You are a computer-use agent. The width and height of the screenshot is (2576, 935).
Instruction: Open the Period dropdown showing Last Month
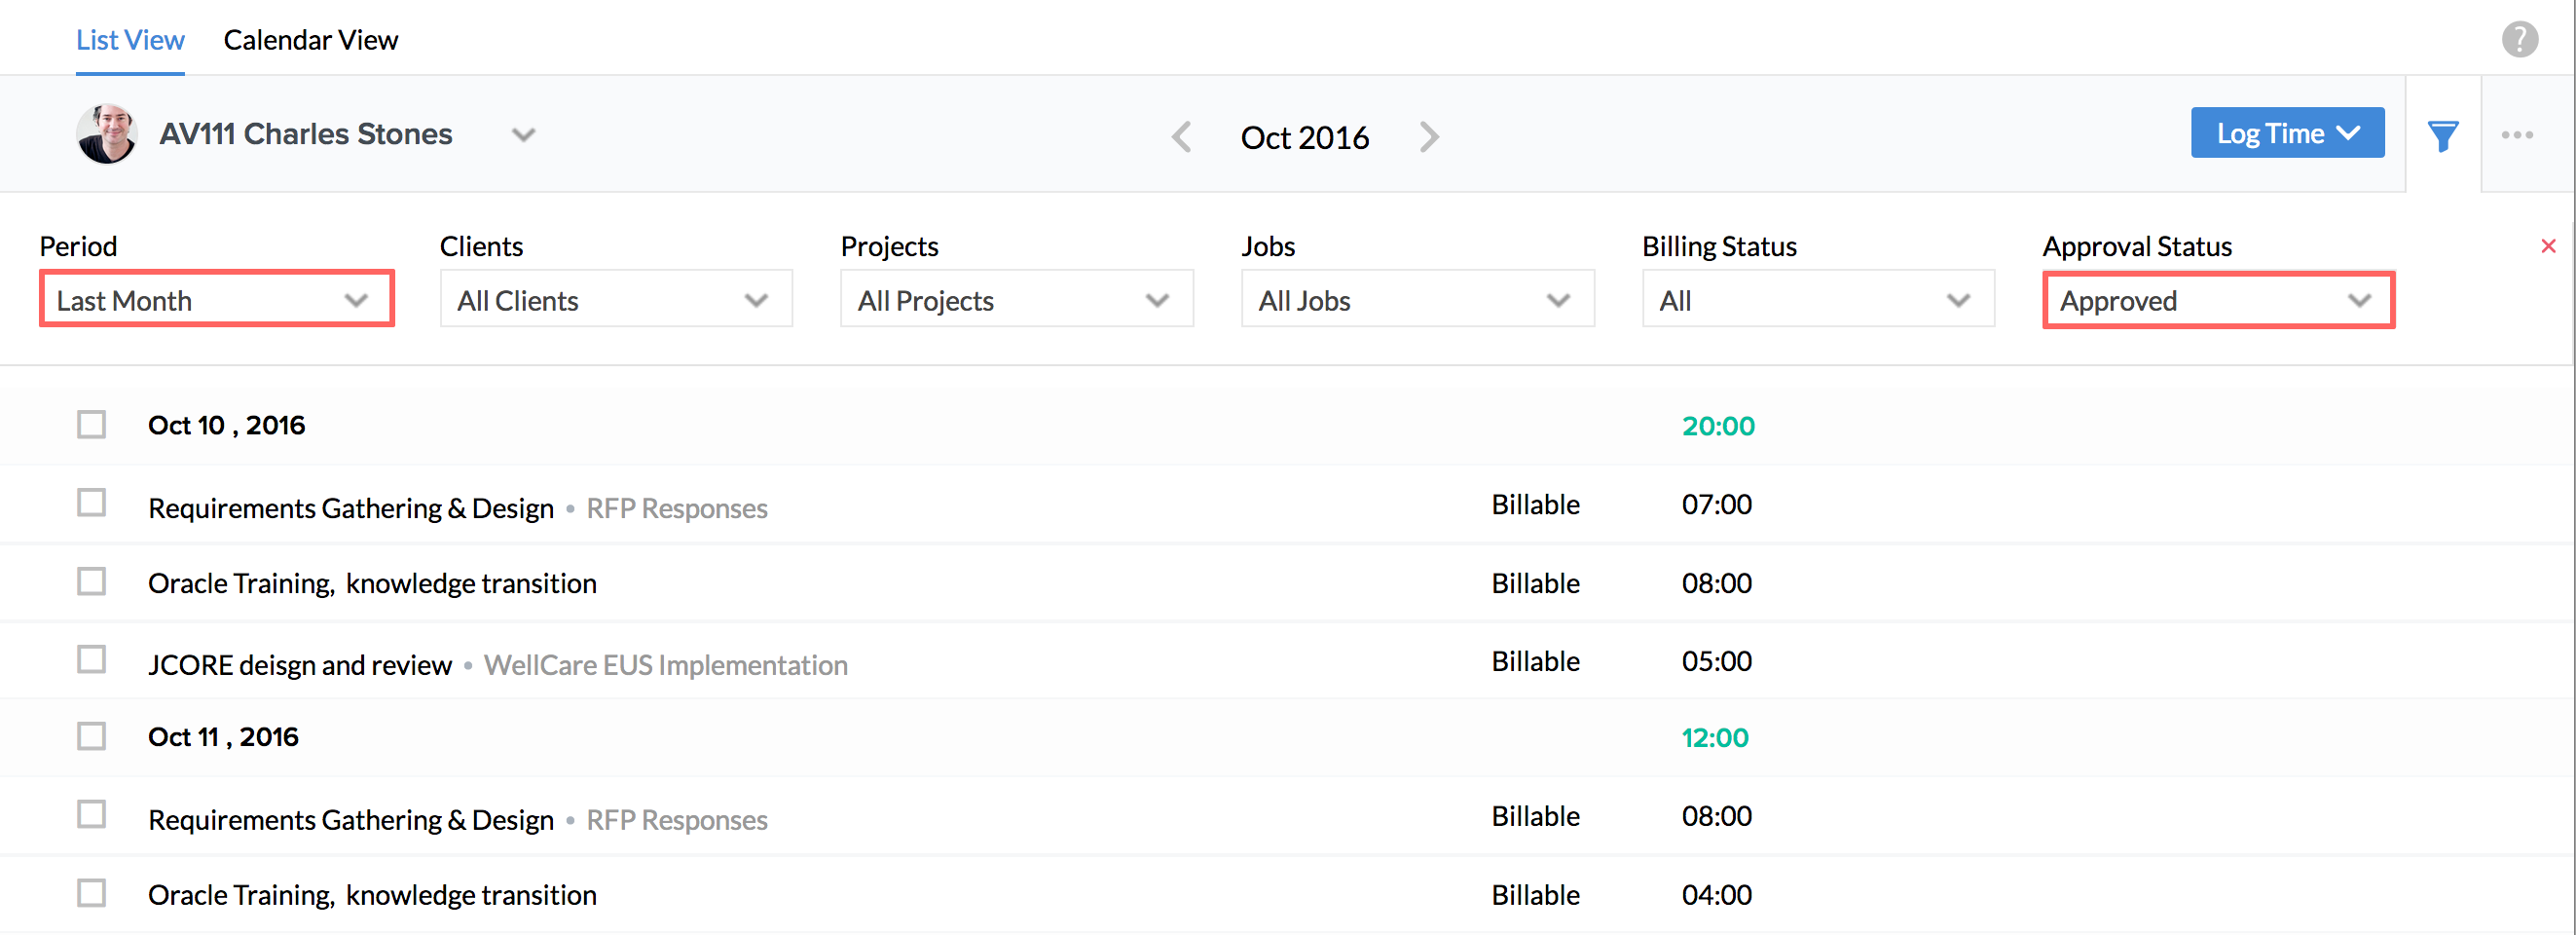(216, 299)
